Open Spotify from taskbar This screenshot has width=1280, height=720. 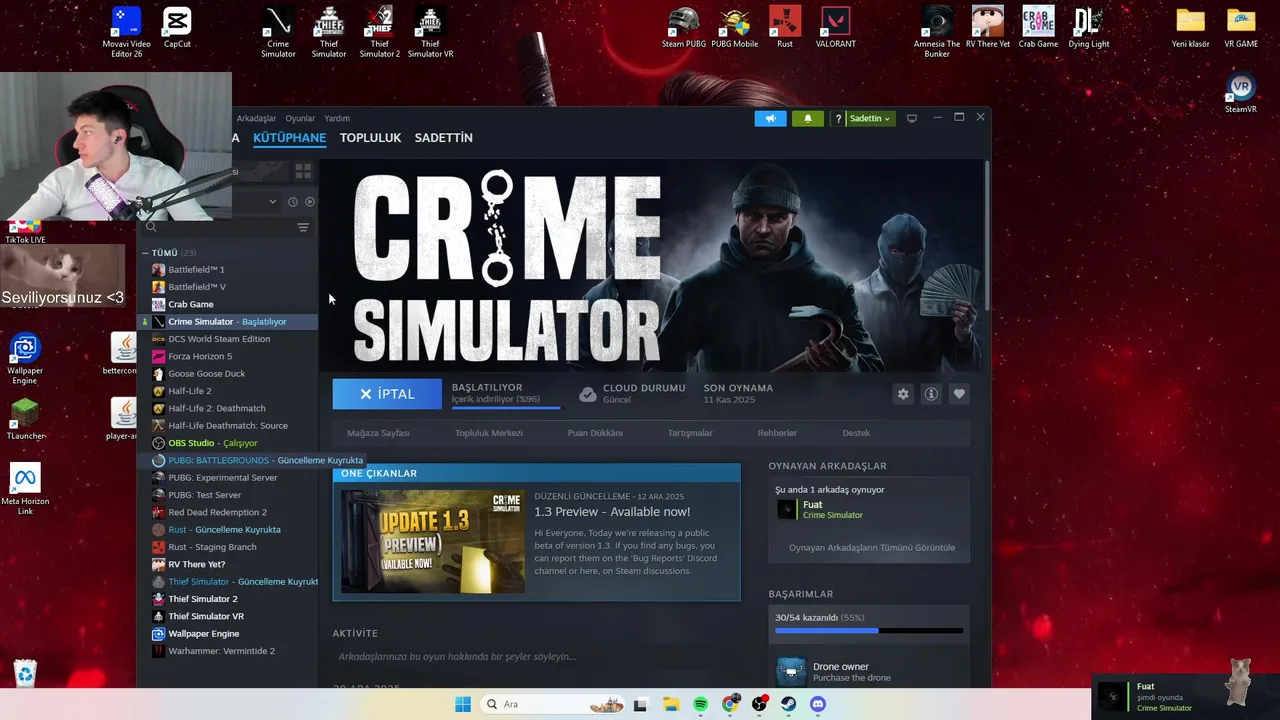[x=700, y=704]
